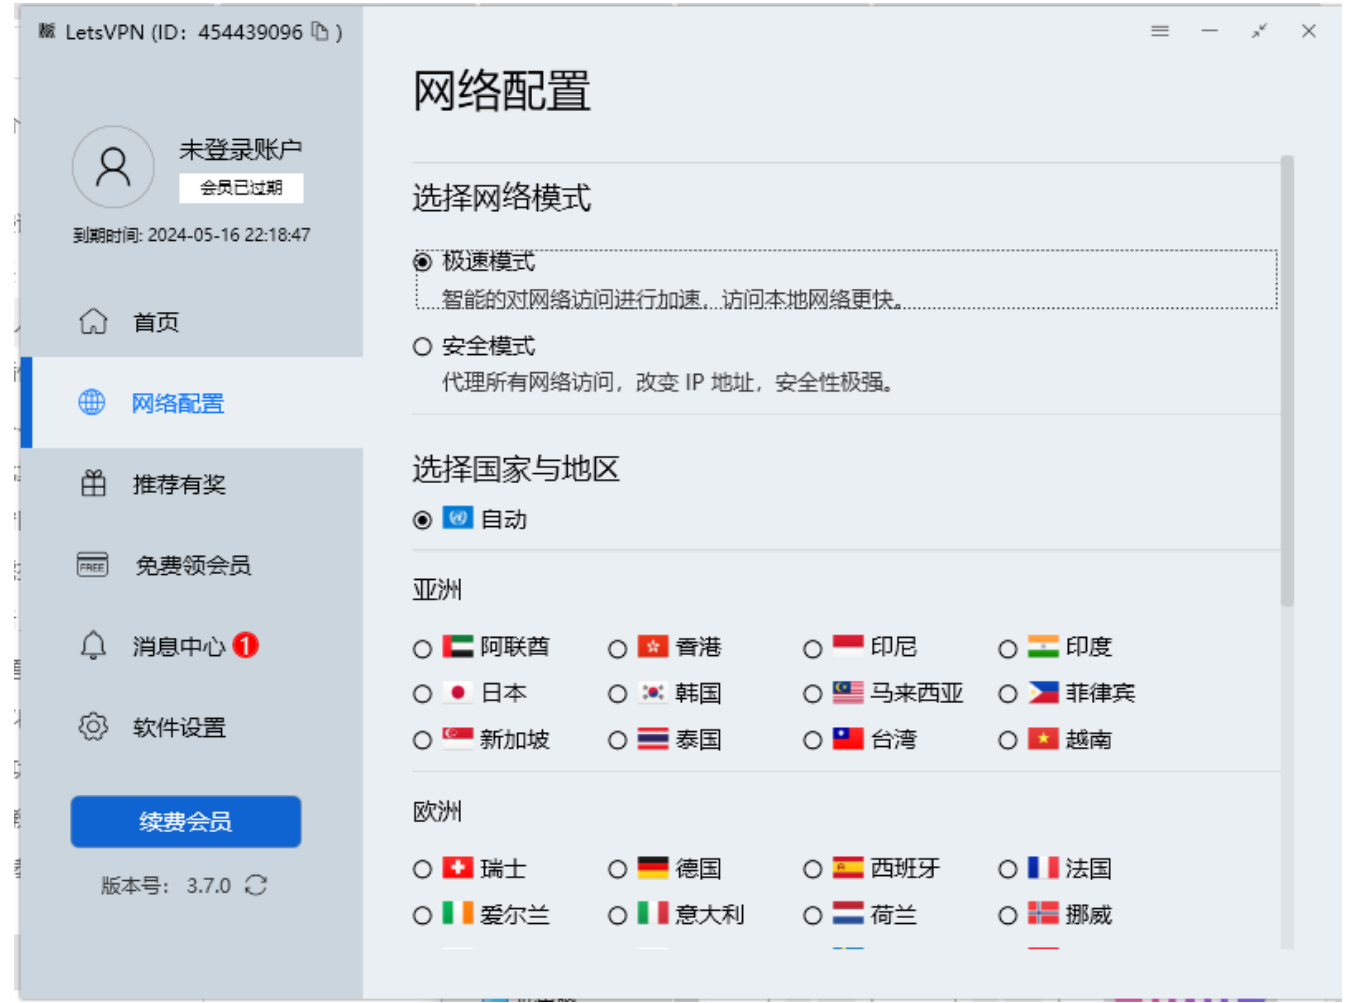Viewport: 1355px width, 1003px height.
Task: Copy the LetsVPN ID with copy icon
Action: [x=320, y=32]
